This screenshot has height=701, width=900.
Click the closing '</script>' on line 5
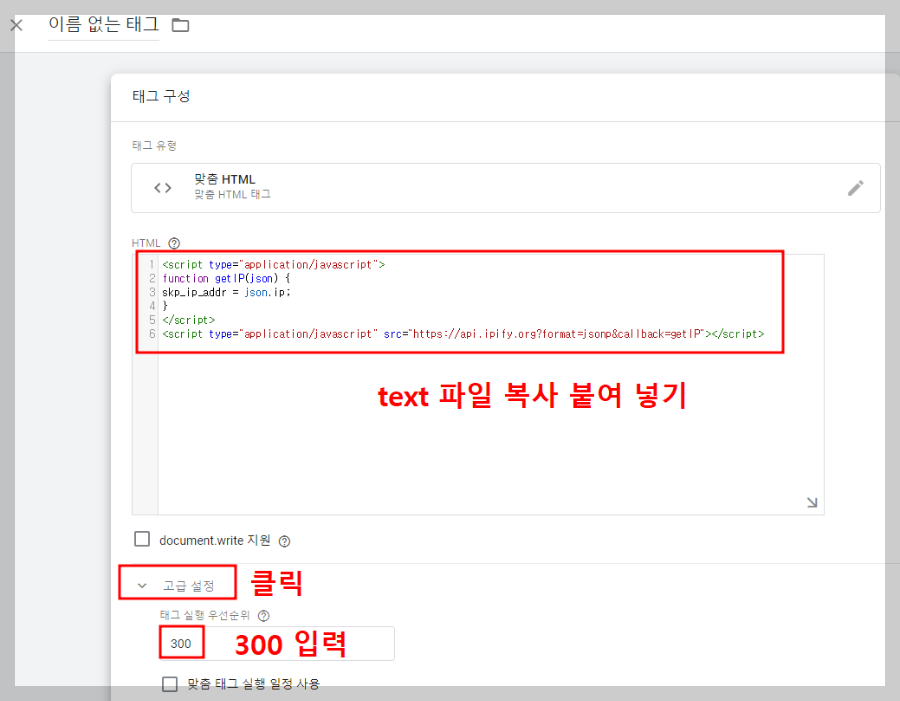pyautogui.click(x=189, y=320)
